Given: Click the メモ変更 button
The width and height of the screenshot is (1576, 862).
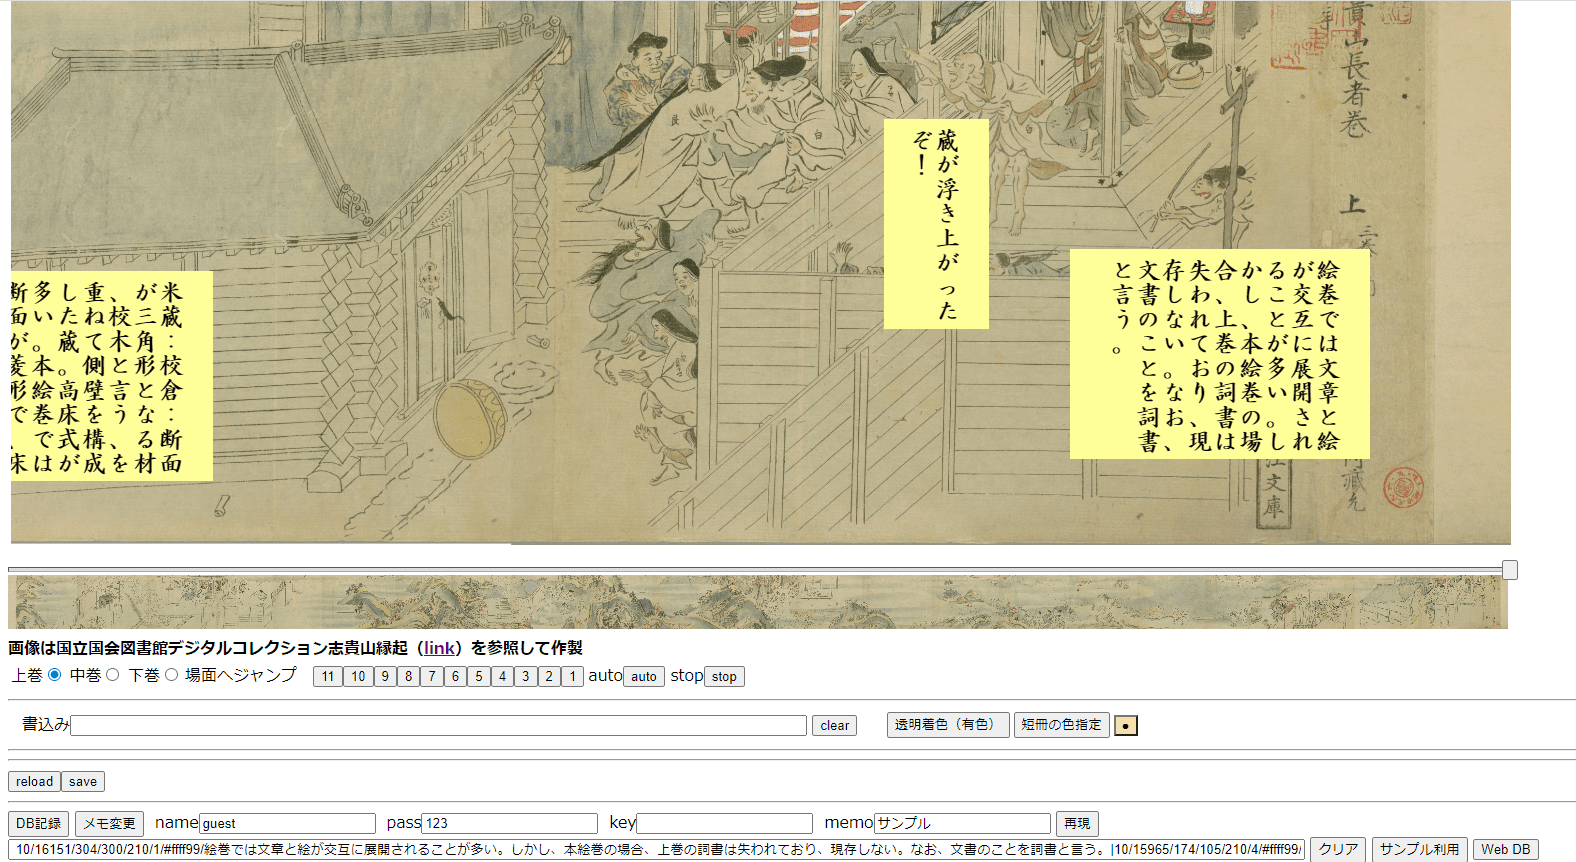Looking at the screenshot, I should click(109, 824).
